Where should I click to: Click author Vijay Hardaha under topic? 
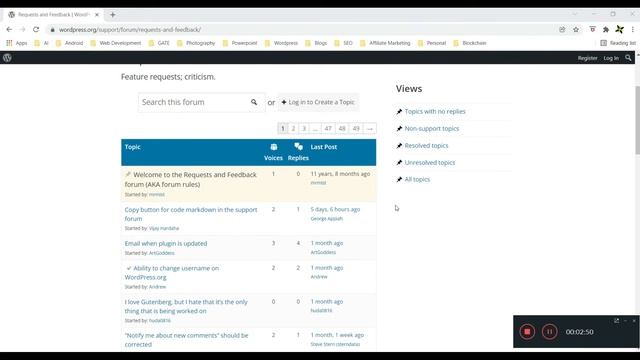click(164, 229)
